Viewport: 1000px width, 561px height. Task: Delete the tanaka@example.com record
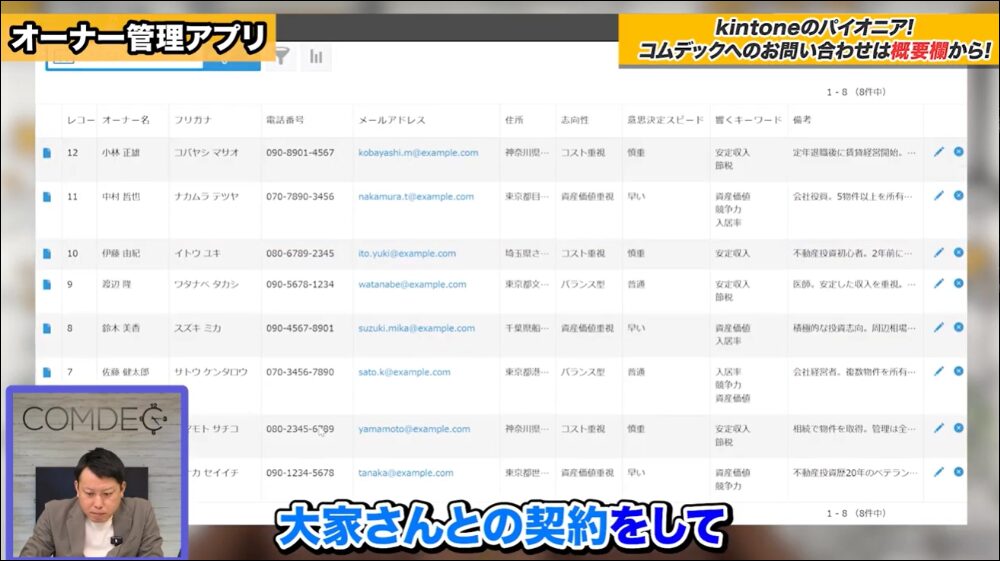pos(959,472)
